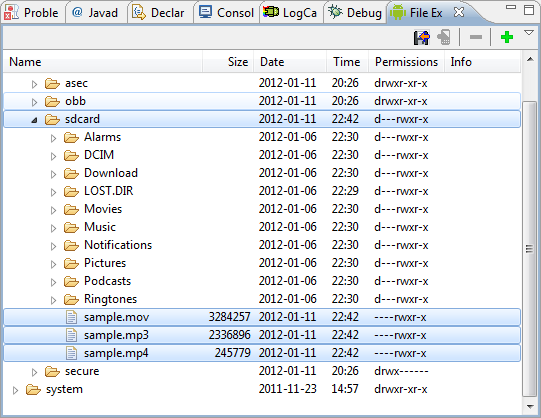This screenshot has height=418, width=541.
Task: Sort by the Permissions column header
Action: (x=406, y=62)
